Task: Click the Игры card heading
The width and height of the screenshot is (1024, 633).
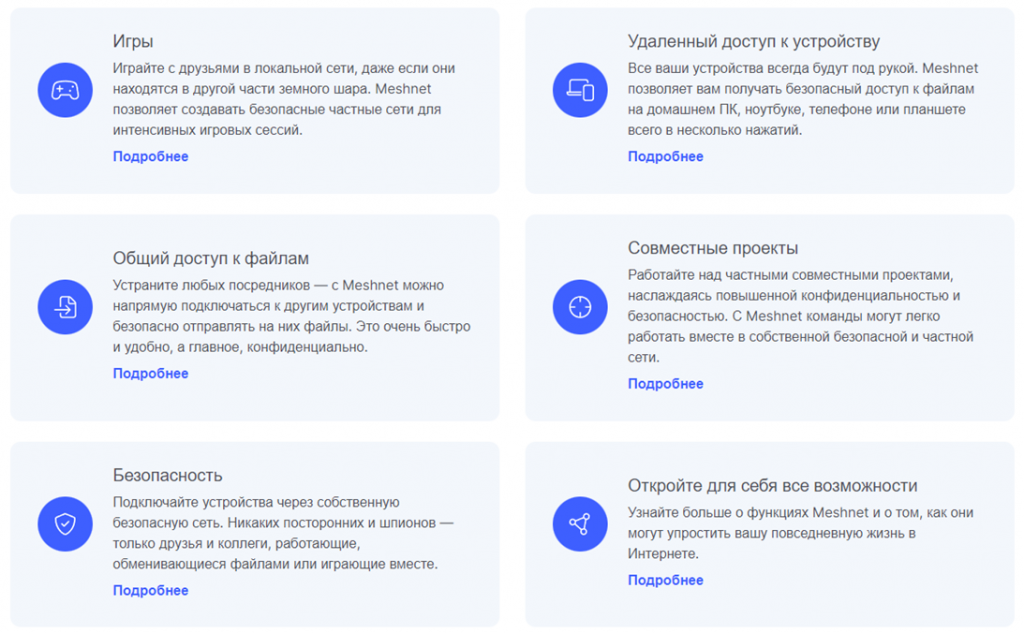Action: (133, 42)
